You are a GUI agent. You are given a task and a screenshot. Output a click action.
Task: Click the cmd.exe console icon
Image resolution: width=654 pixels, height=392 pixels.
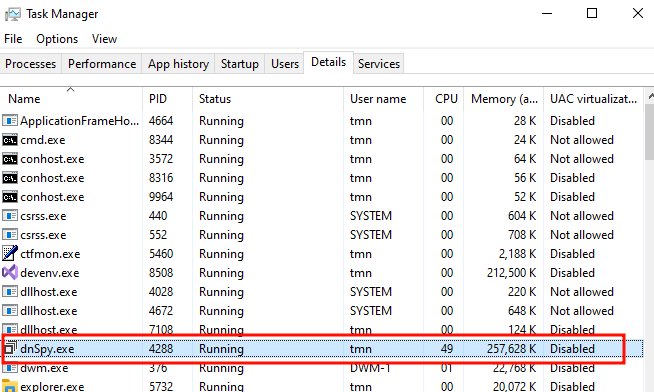[10, 140]
